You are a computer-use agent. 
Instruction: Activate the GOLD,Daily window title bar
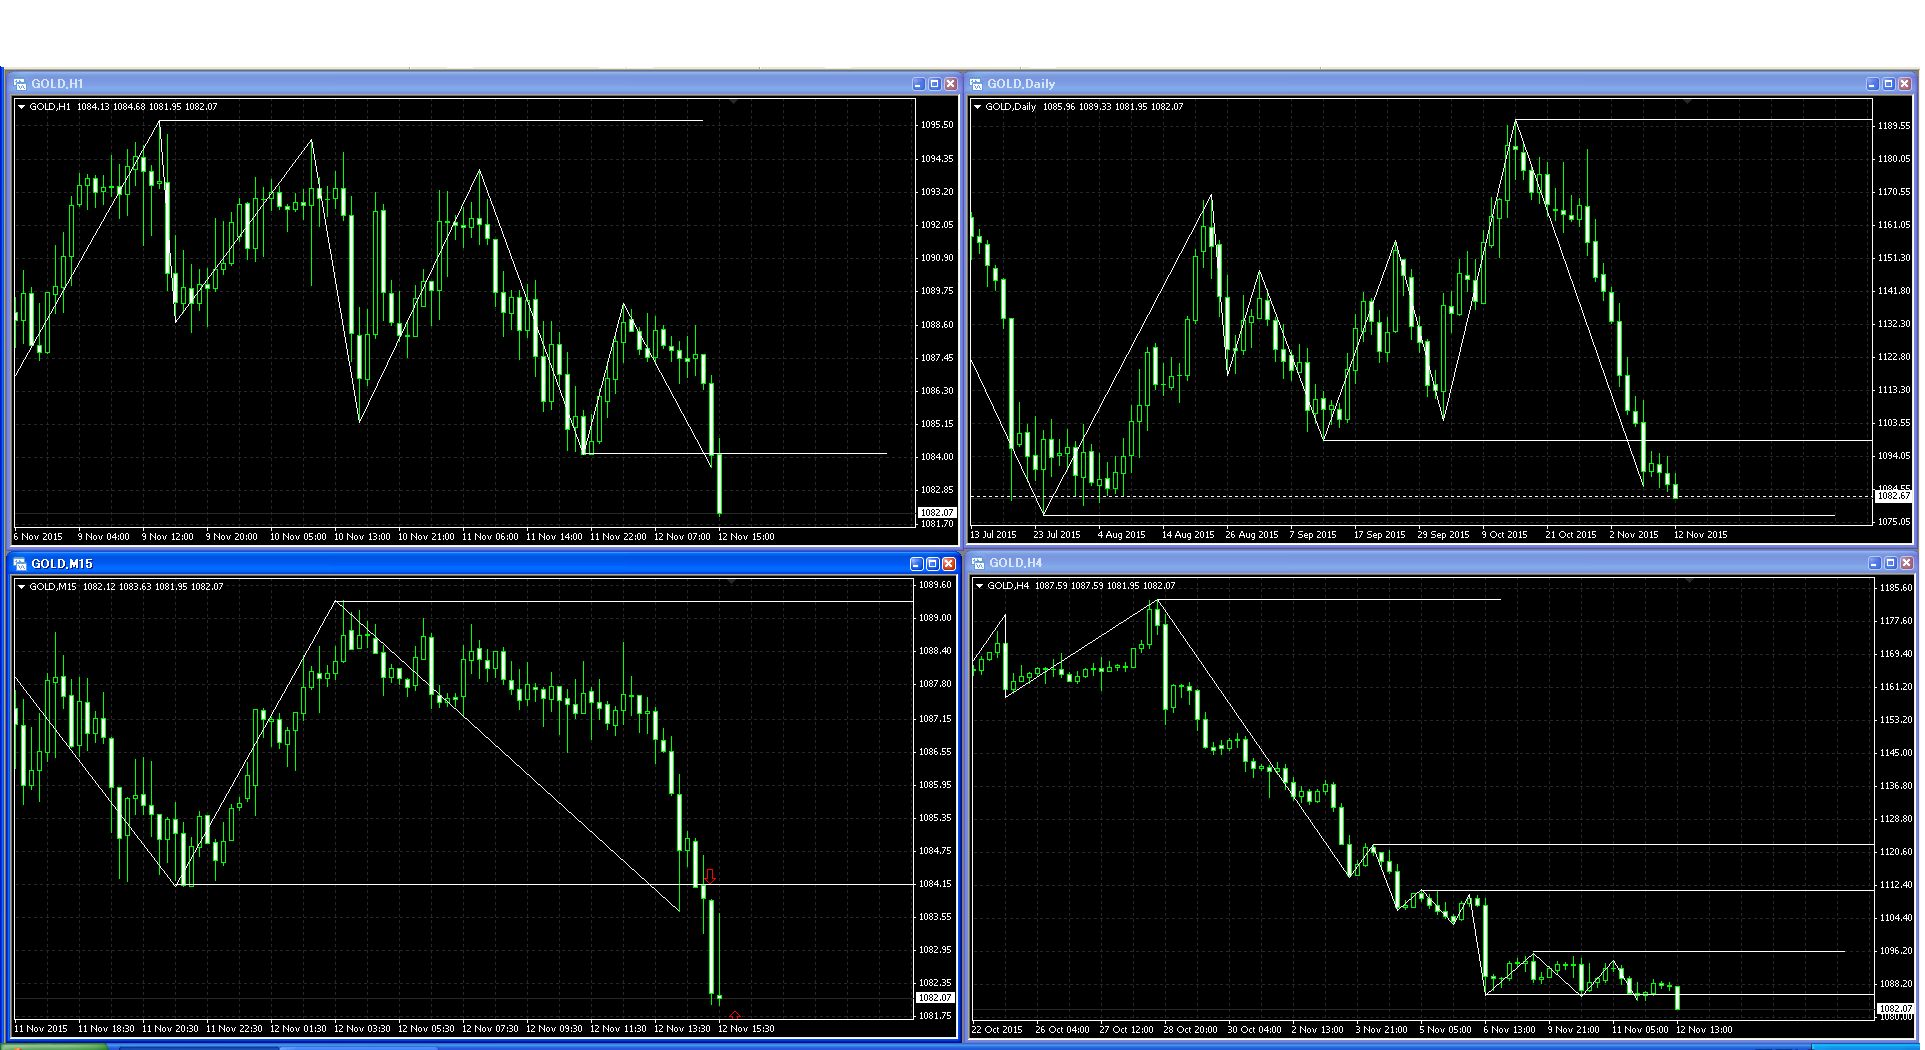point(1400,84)
